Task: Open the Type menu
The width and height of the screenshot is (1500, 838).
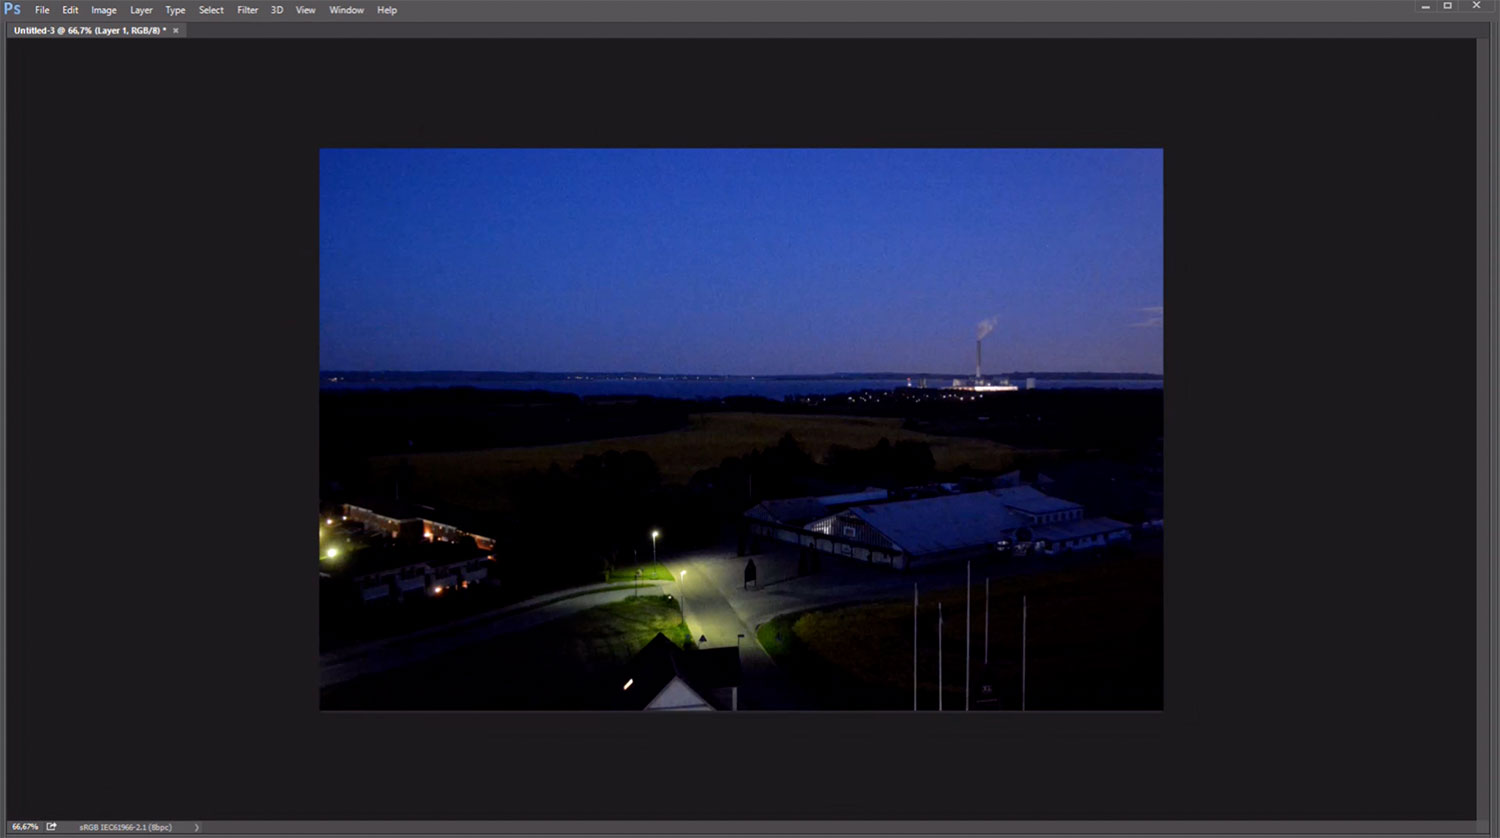Action: point(175,10)
